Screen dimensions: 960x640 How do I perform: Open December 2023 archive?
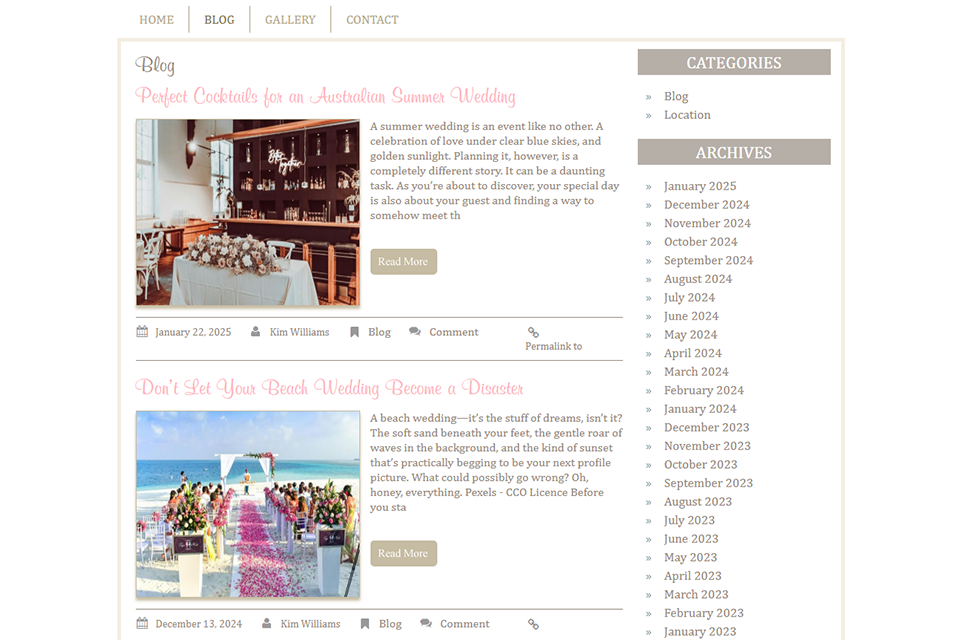point(707,427)
